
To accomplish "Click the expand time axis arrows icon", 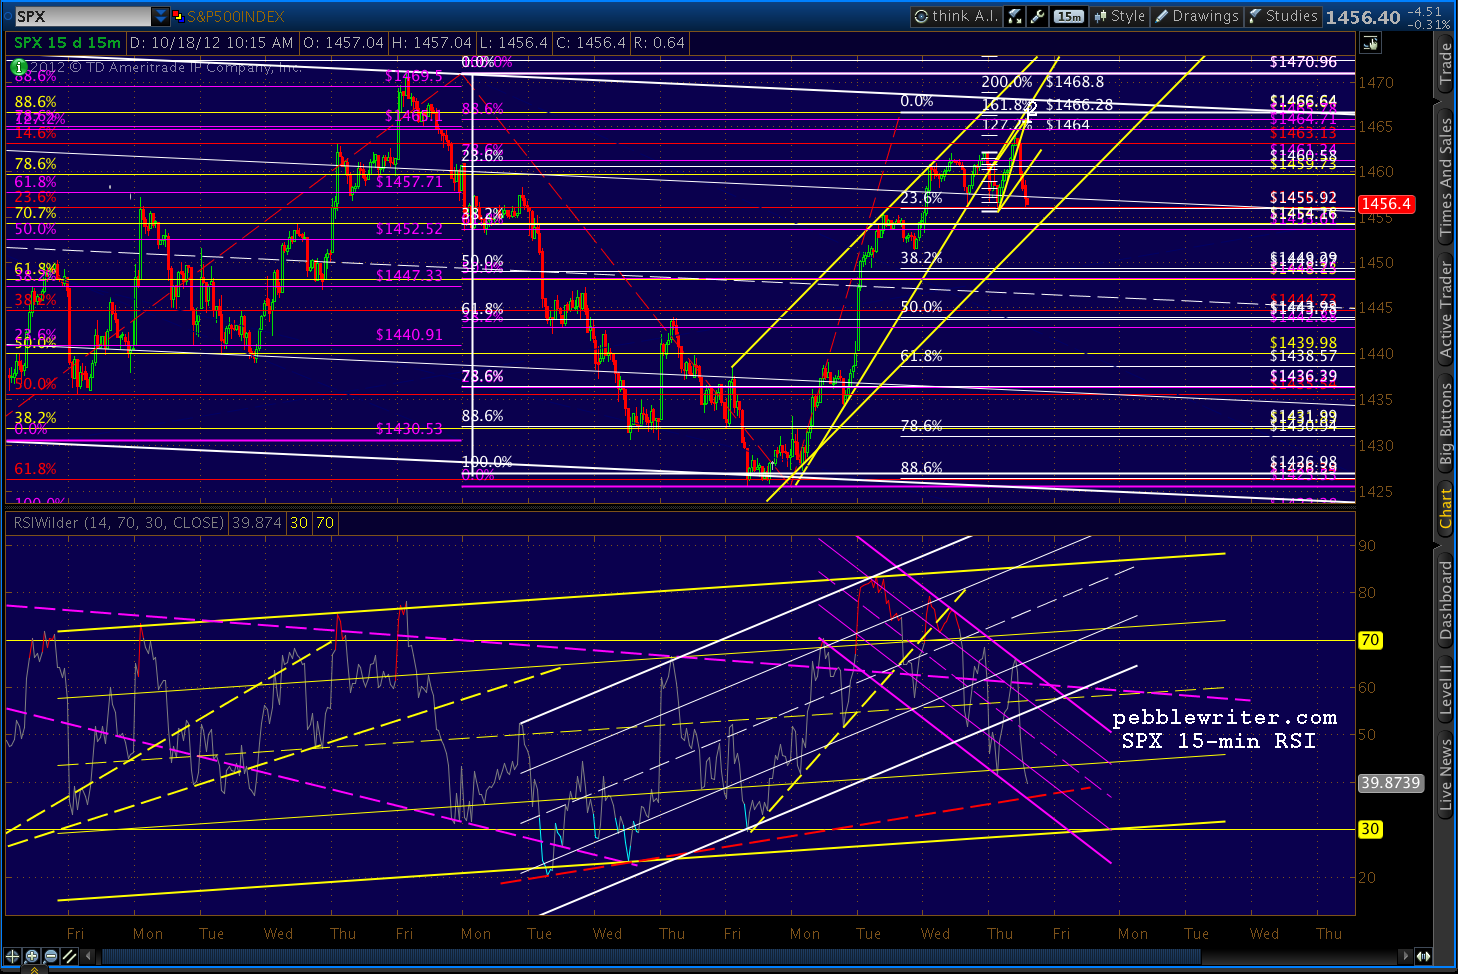I will [1425, 957].
